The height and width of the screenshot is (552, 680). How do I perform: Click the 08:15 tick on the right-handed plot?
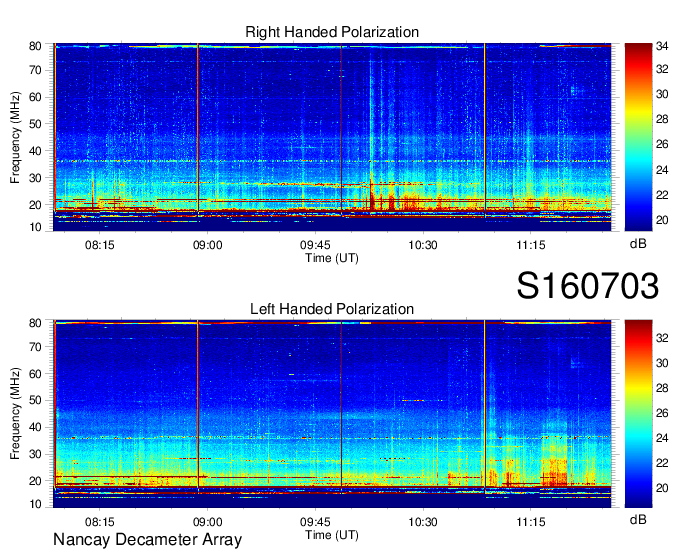coord(100,245)
